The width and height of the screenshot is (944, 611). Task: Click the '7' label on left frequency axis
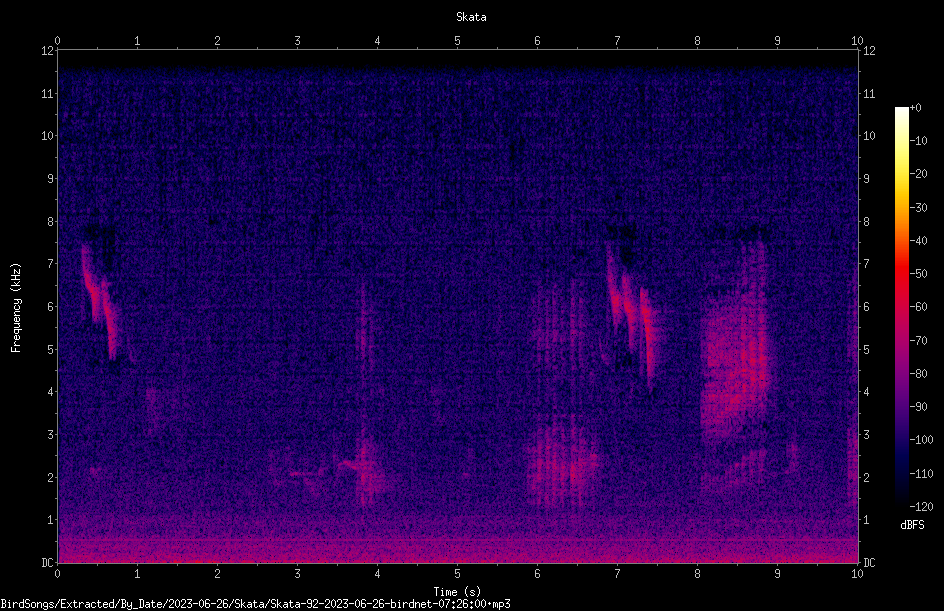pos(51,264)
